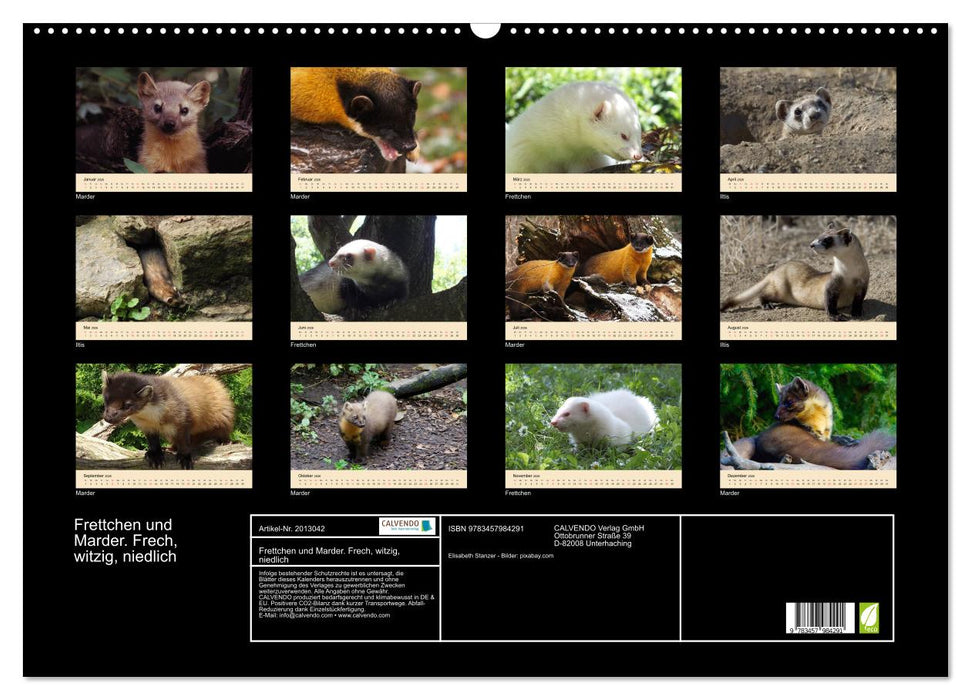
Task: Click the blue square next to CALVENDO logo
Action: coord(428,526)
